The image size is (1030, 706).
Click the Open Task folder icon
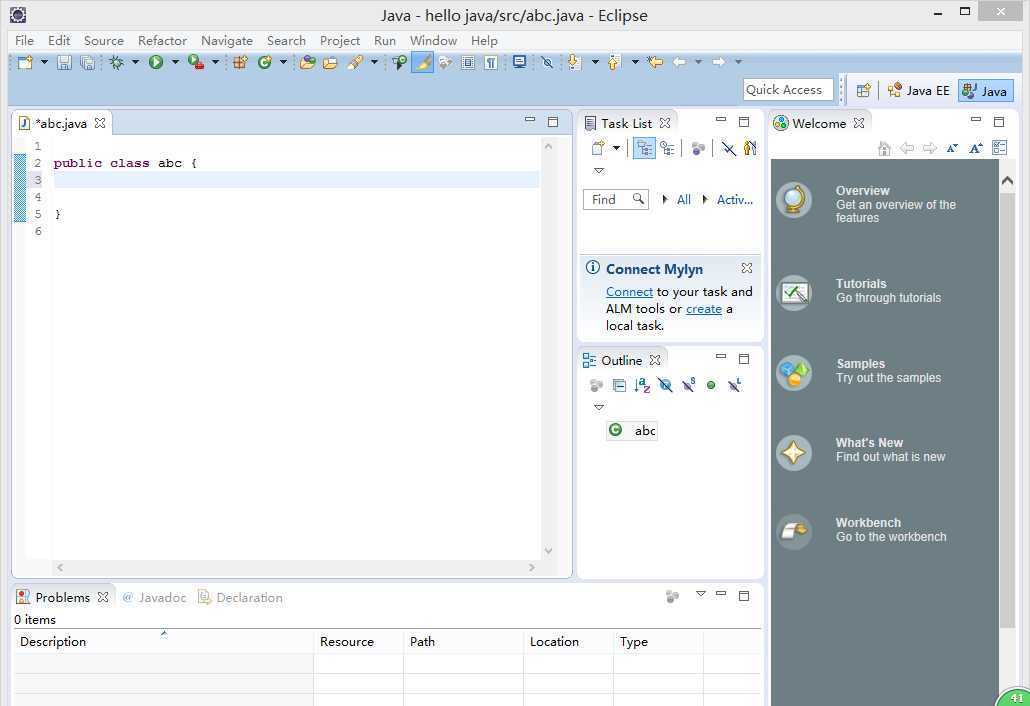pos(330,62)
